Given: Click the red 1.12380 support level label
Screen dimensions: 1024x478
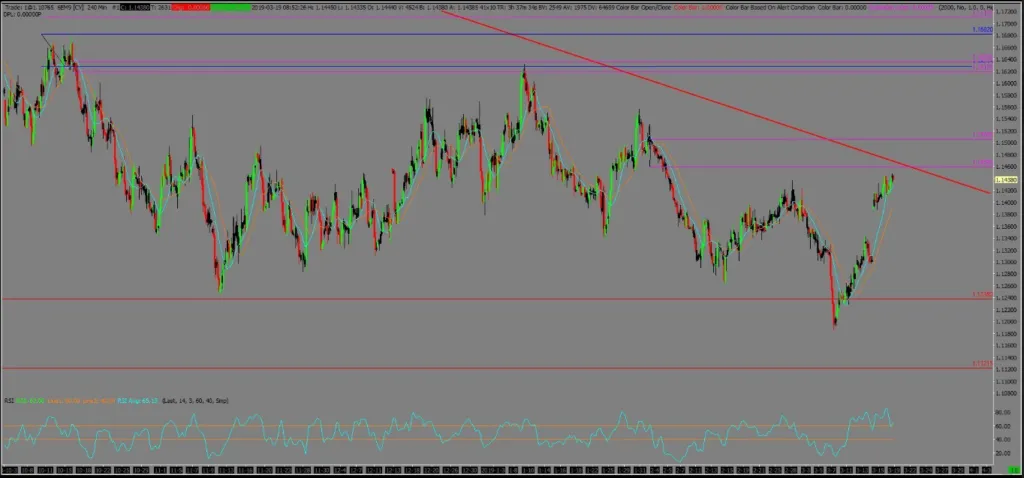Looking at the screenshot, I should [982, 295].
